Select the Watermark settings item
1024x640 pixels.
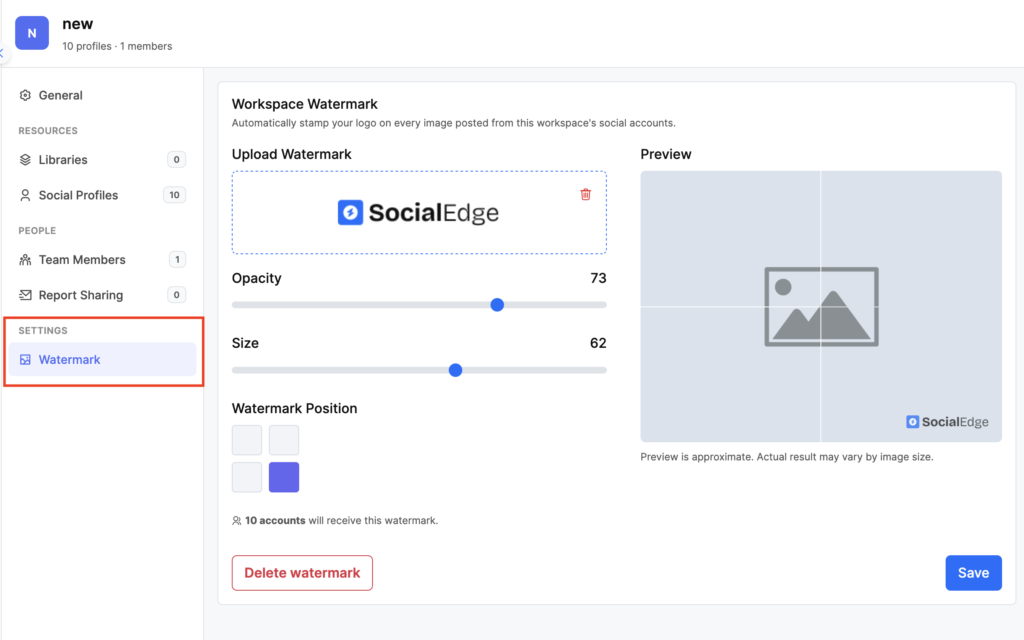(x=102, y=360)
